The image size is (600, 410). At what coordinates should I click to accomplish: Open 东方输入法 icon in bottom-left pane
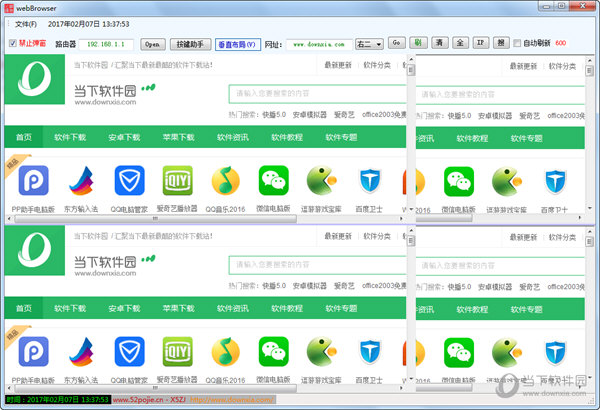click(x=81, y=351)
